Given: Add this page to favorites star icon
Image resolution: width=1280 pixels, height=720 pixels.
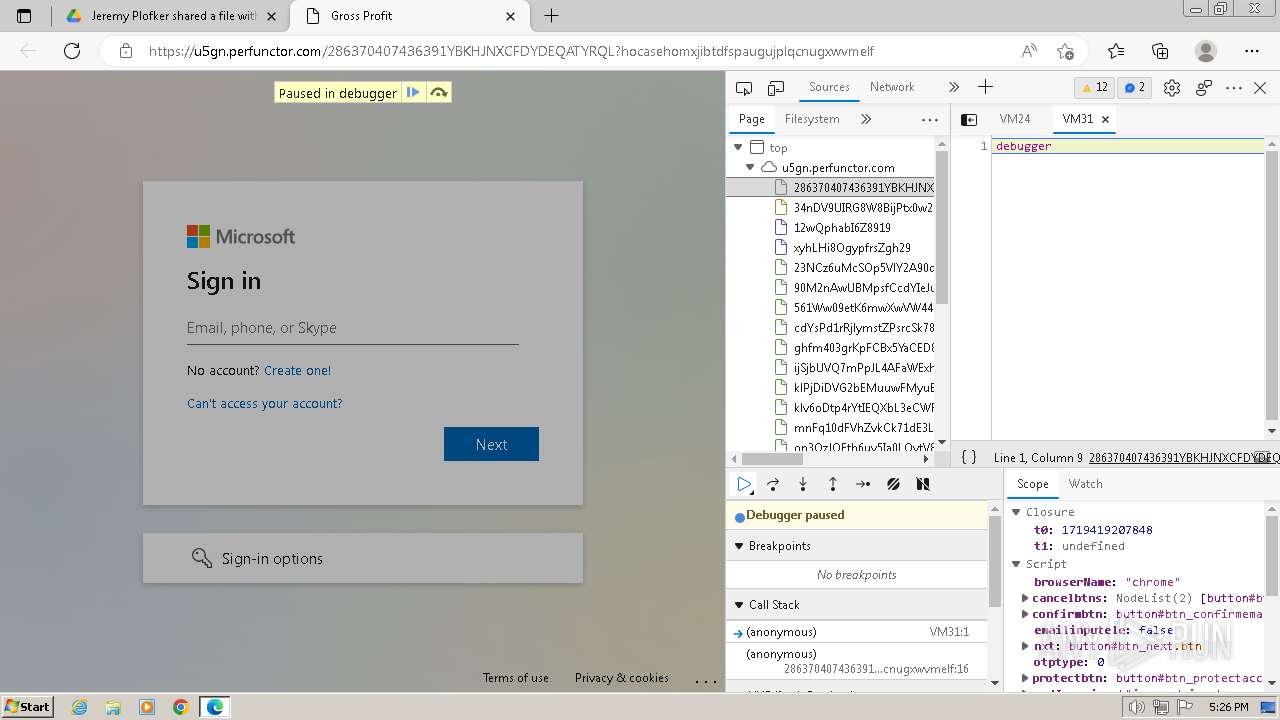Looking at the screenshot, I should point(1065,51).
